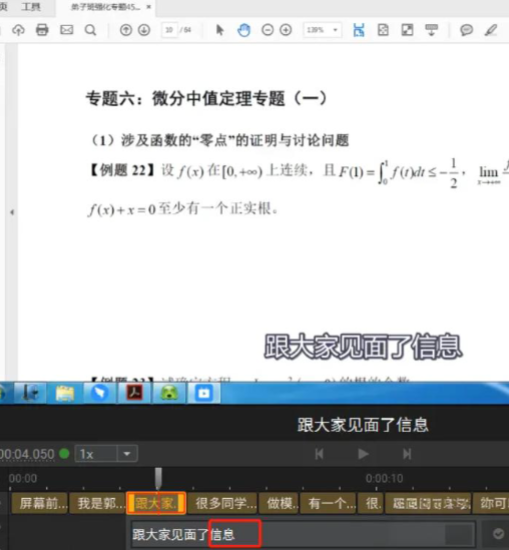Viewport: 509px width, 550px height.
Task: Open the green face taskbar app
Action: tap(169, 393)
